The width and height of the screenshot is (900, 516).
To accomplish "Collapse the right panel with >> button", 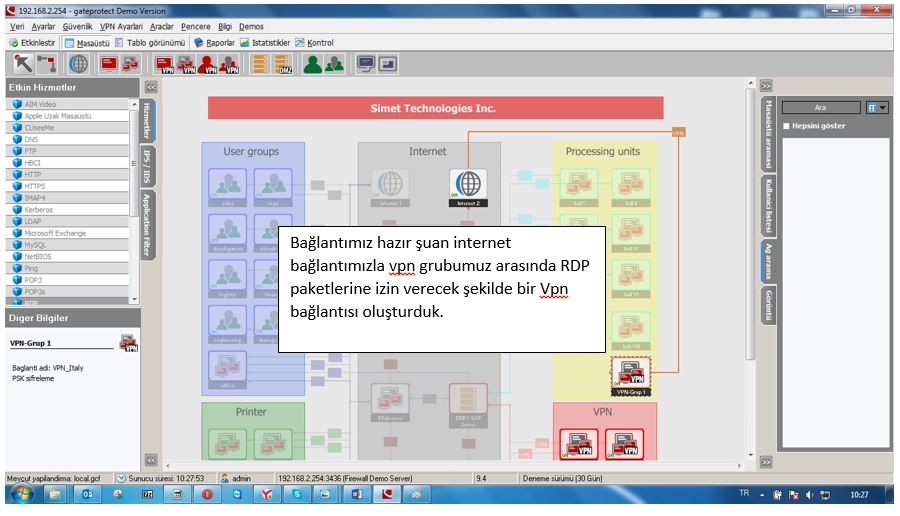I will click(765, 86).
